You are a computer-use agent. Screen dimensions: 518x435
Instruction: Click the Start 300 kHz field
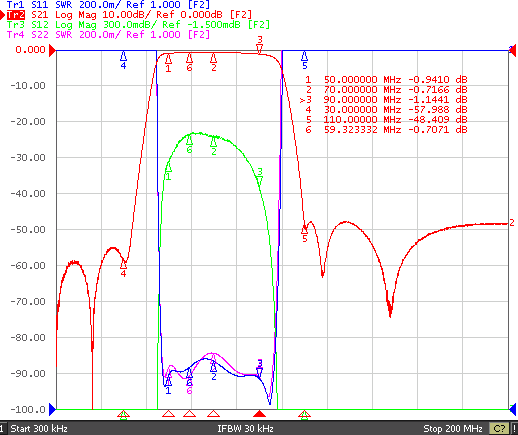(39, 429)
